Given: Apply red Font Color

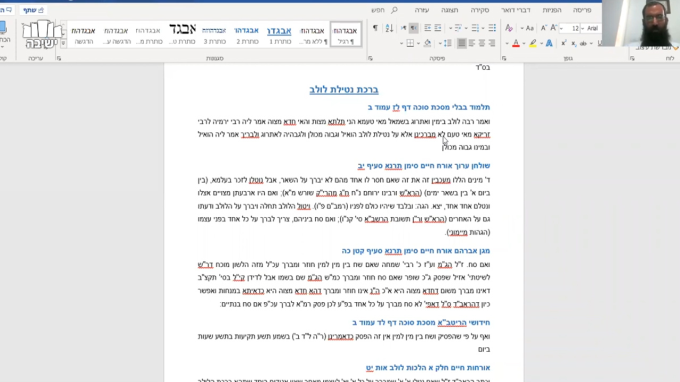Looking at the screenshot, I should pyautogui.click(x=516, y=43).
